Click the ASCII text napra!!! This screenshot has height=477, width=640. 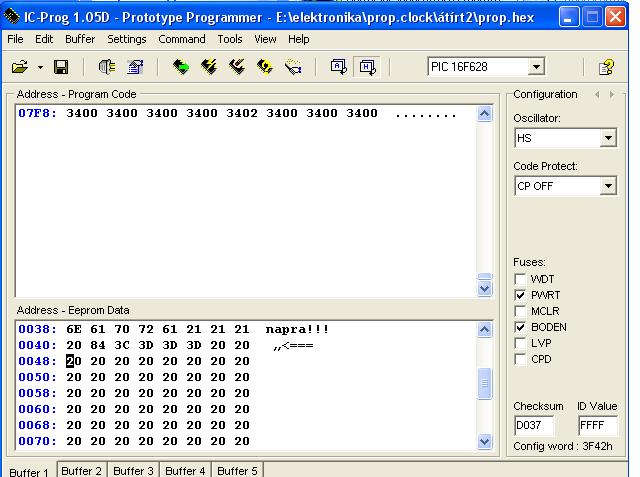coord(297,329)
